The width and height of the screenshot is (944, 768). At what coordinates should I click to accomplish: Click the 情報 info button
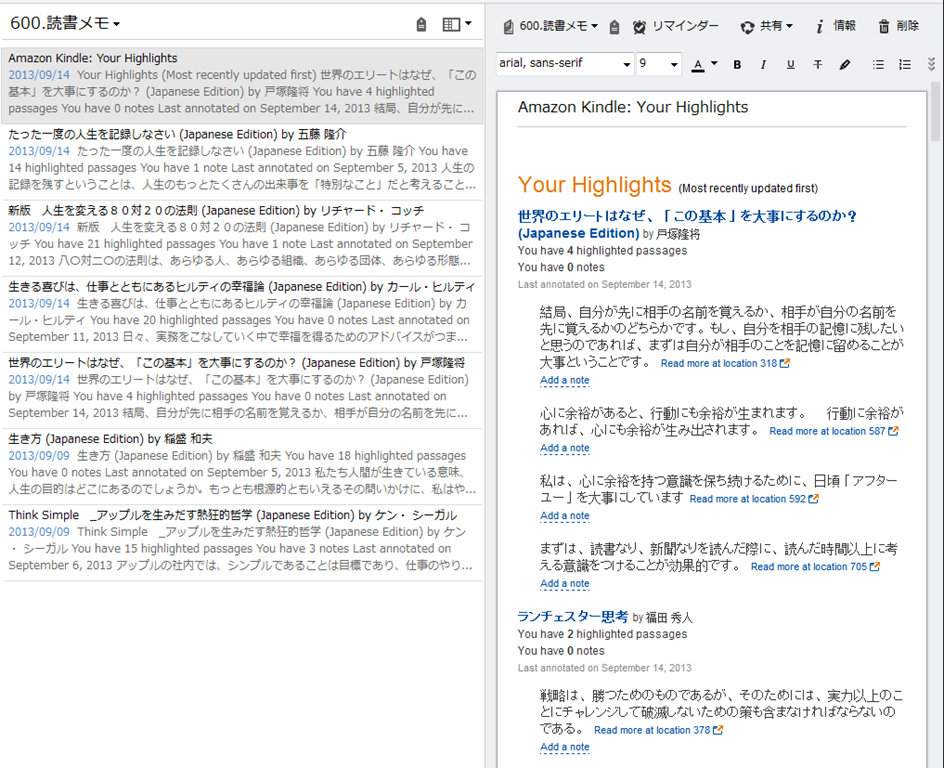tap(836, 26)
